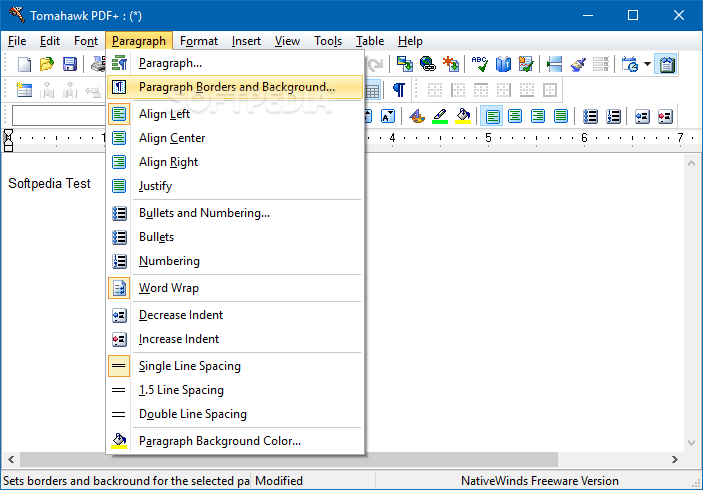Viewport: 703px width, 490px height.
Task: Select the Bullets menu entry
Action: [x=235, y=237]
